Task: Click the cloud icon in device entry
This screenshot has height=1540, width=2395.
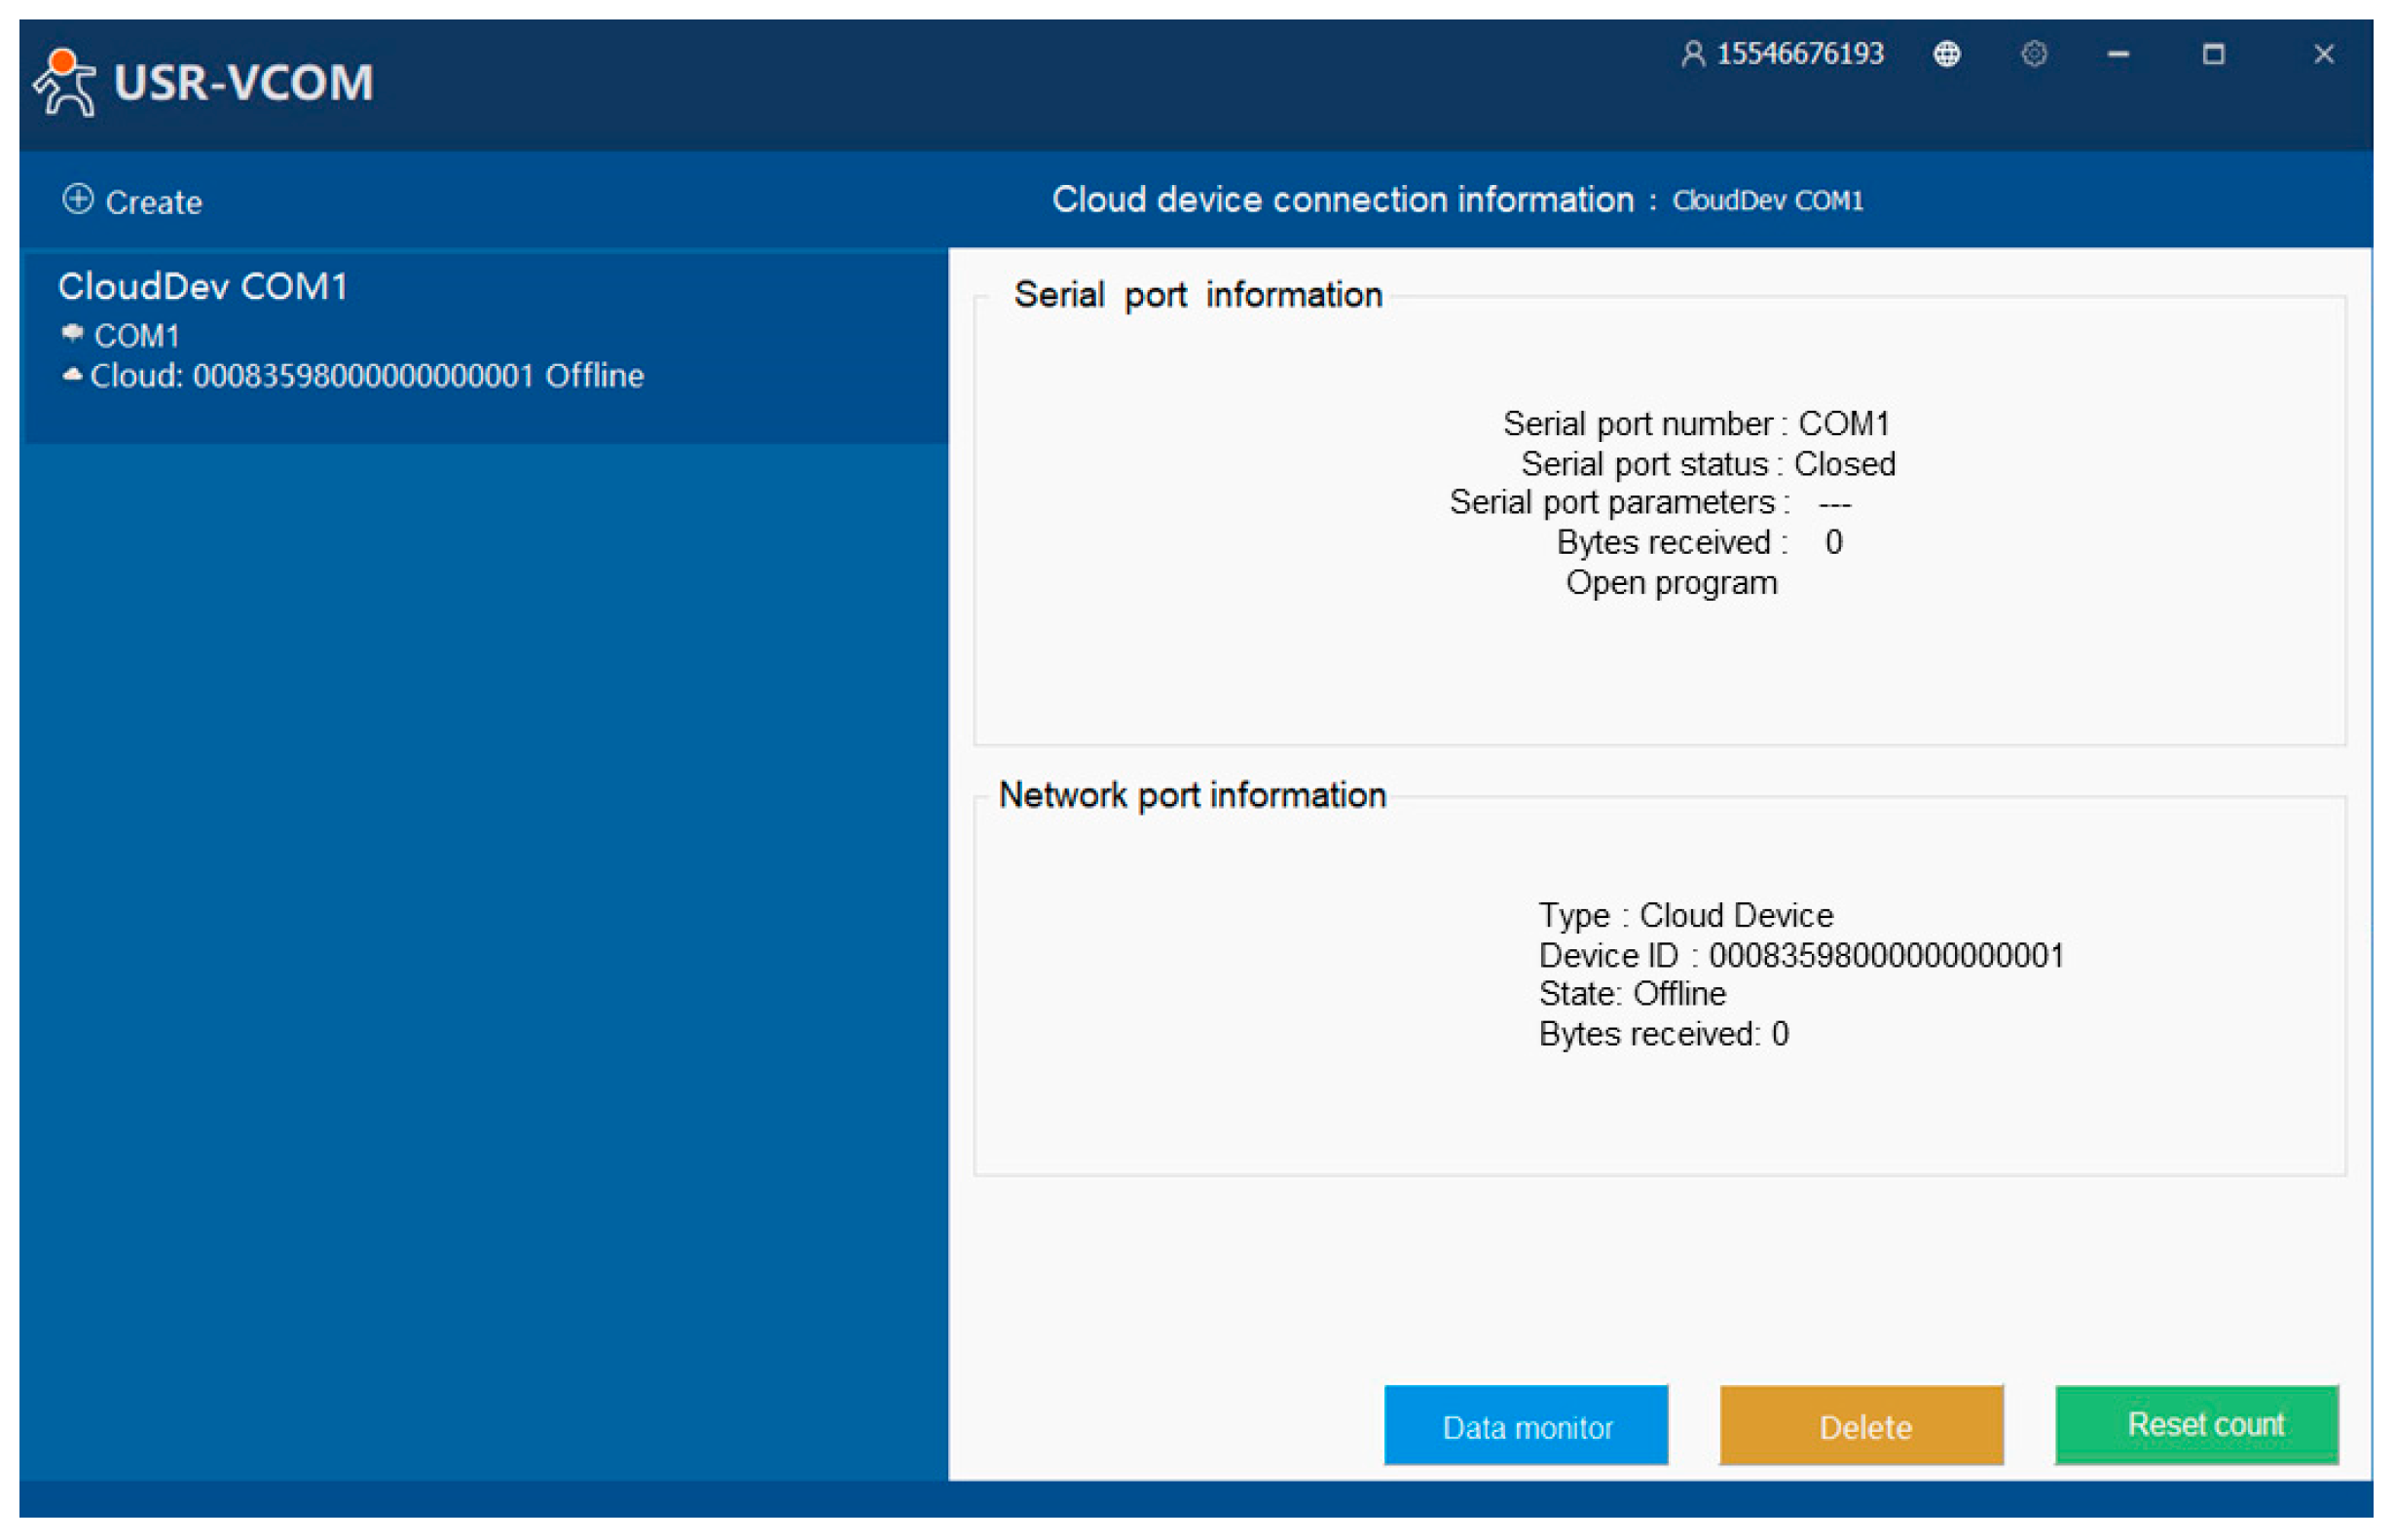Action: pos(72,375)
